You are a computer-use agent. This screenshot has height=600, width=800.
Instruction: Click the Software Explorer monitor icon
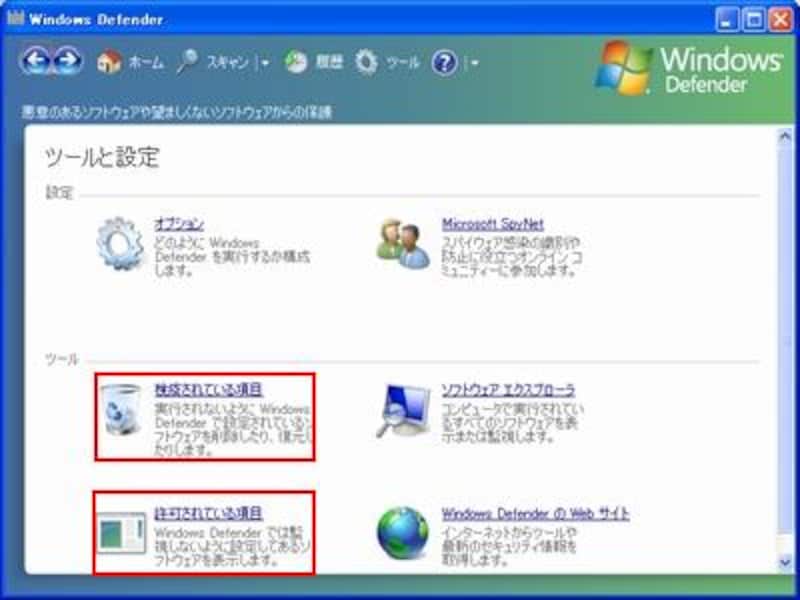click(404, 410)
